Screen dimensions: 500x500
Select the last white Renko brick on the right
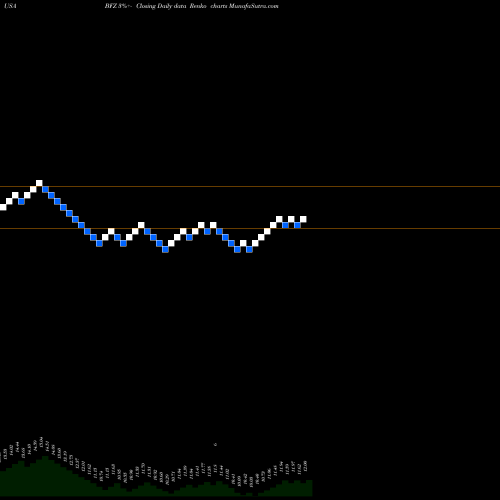tap(303, 219)
